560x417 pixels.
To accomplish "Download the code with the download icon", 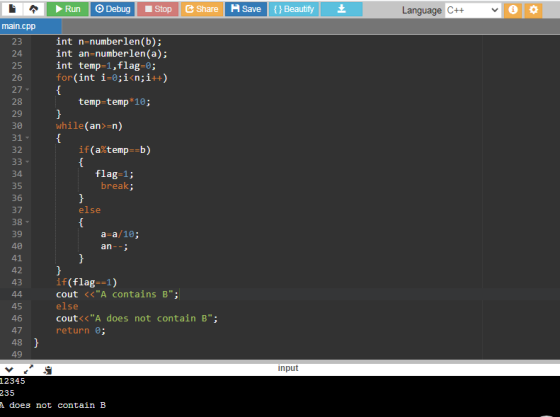I will click(x=341, y=9).
